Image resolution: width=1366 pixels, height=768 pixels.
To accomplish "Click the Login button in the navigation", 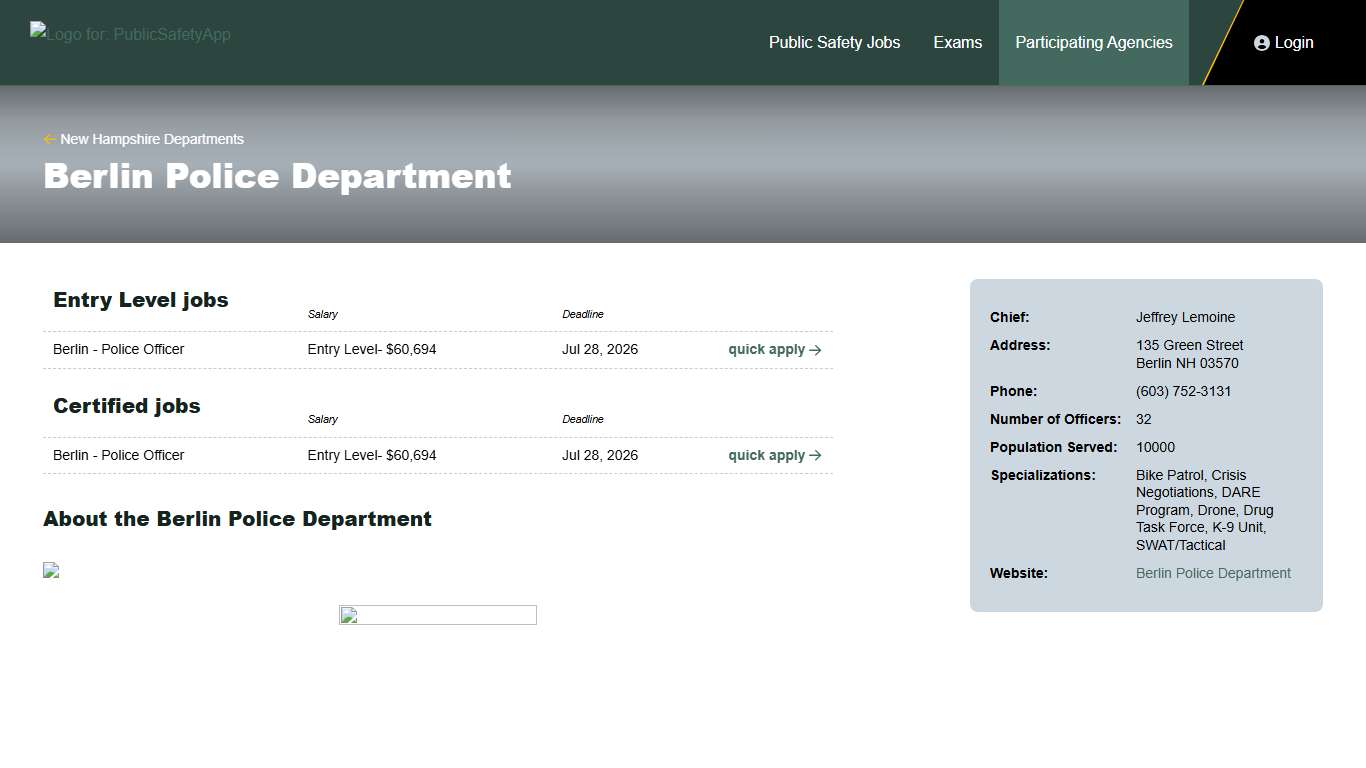I will pyautogui.click(x=1283, y=42).
